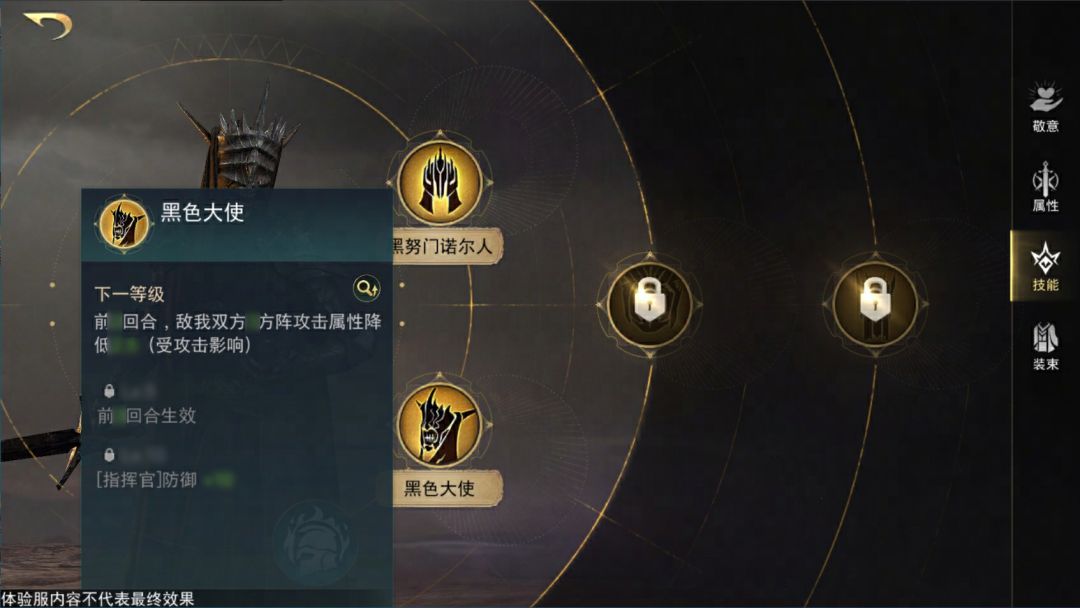Tap the outer-ring locked skill node

pyautogui.click(x=875, y=304)
